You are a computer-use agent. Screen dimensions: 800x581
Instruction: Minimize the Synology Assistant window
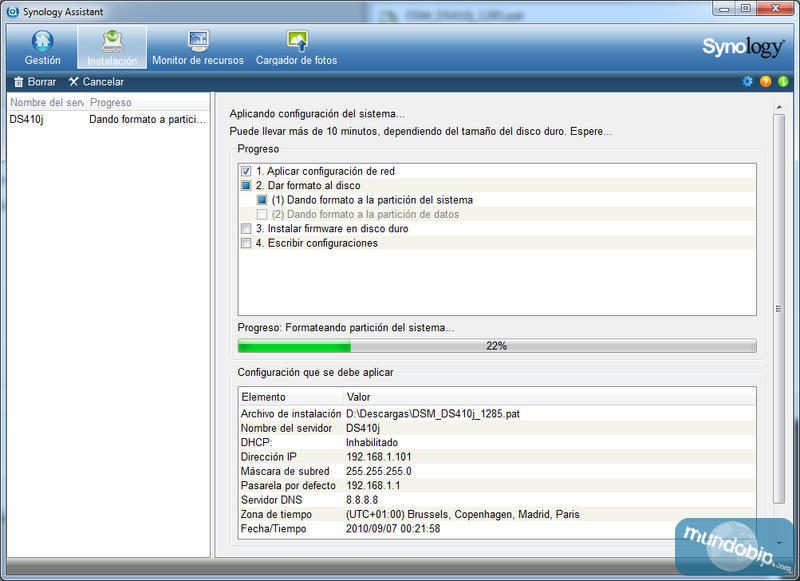[x=723, y=9]
